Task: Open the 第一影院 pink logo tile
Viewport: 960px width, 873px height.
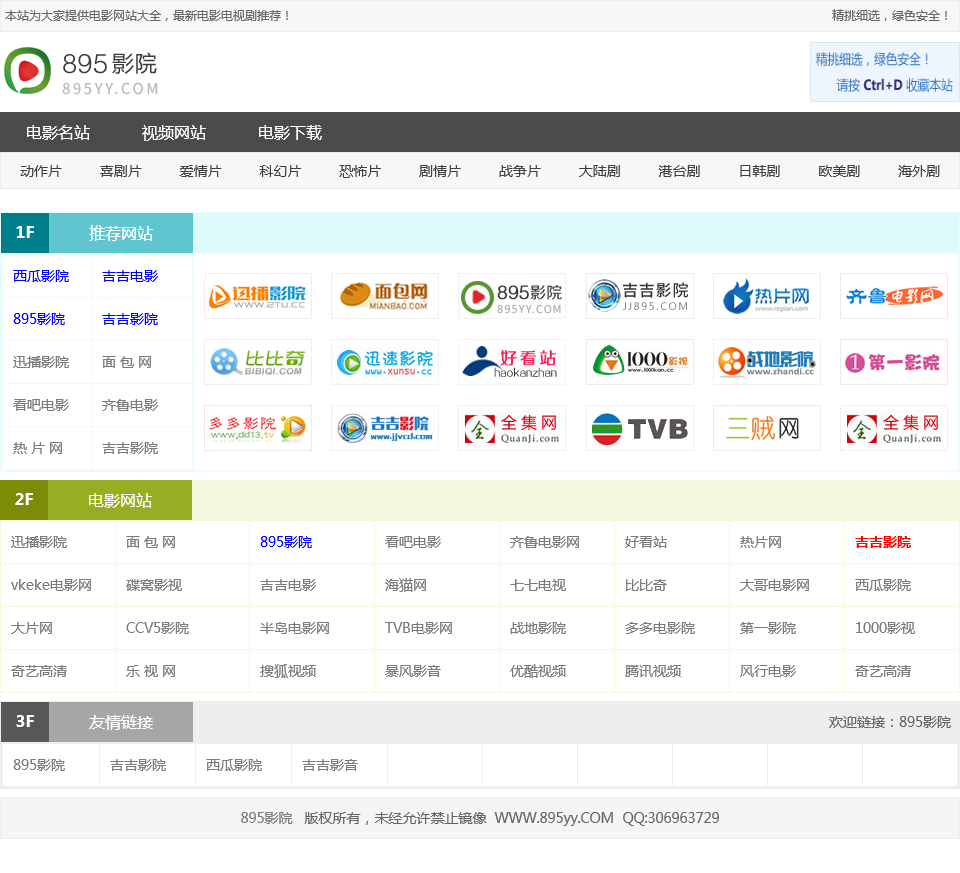Action: click(894, 362)
